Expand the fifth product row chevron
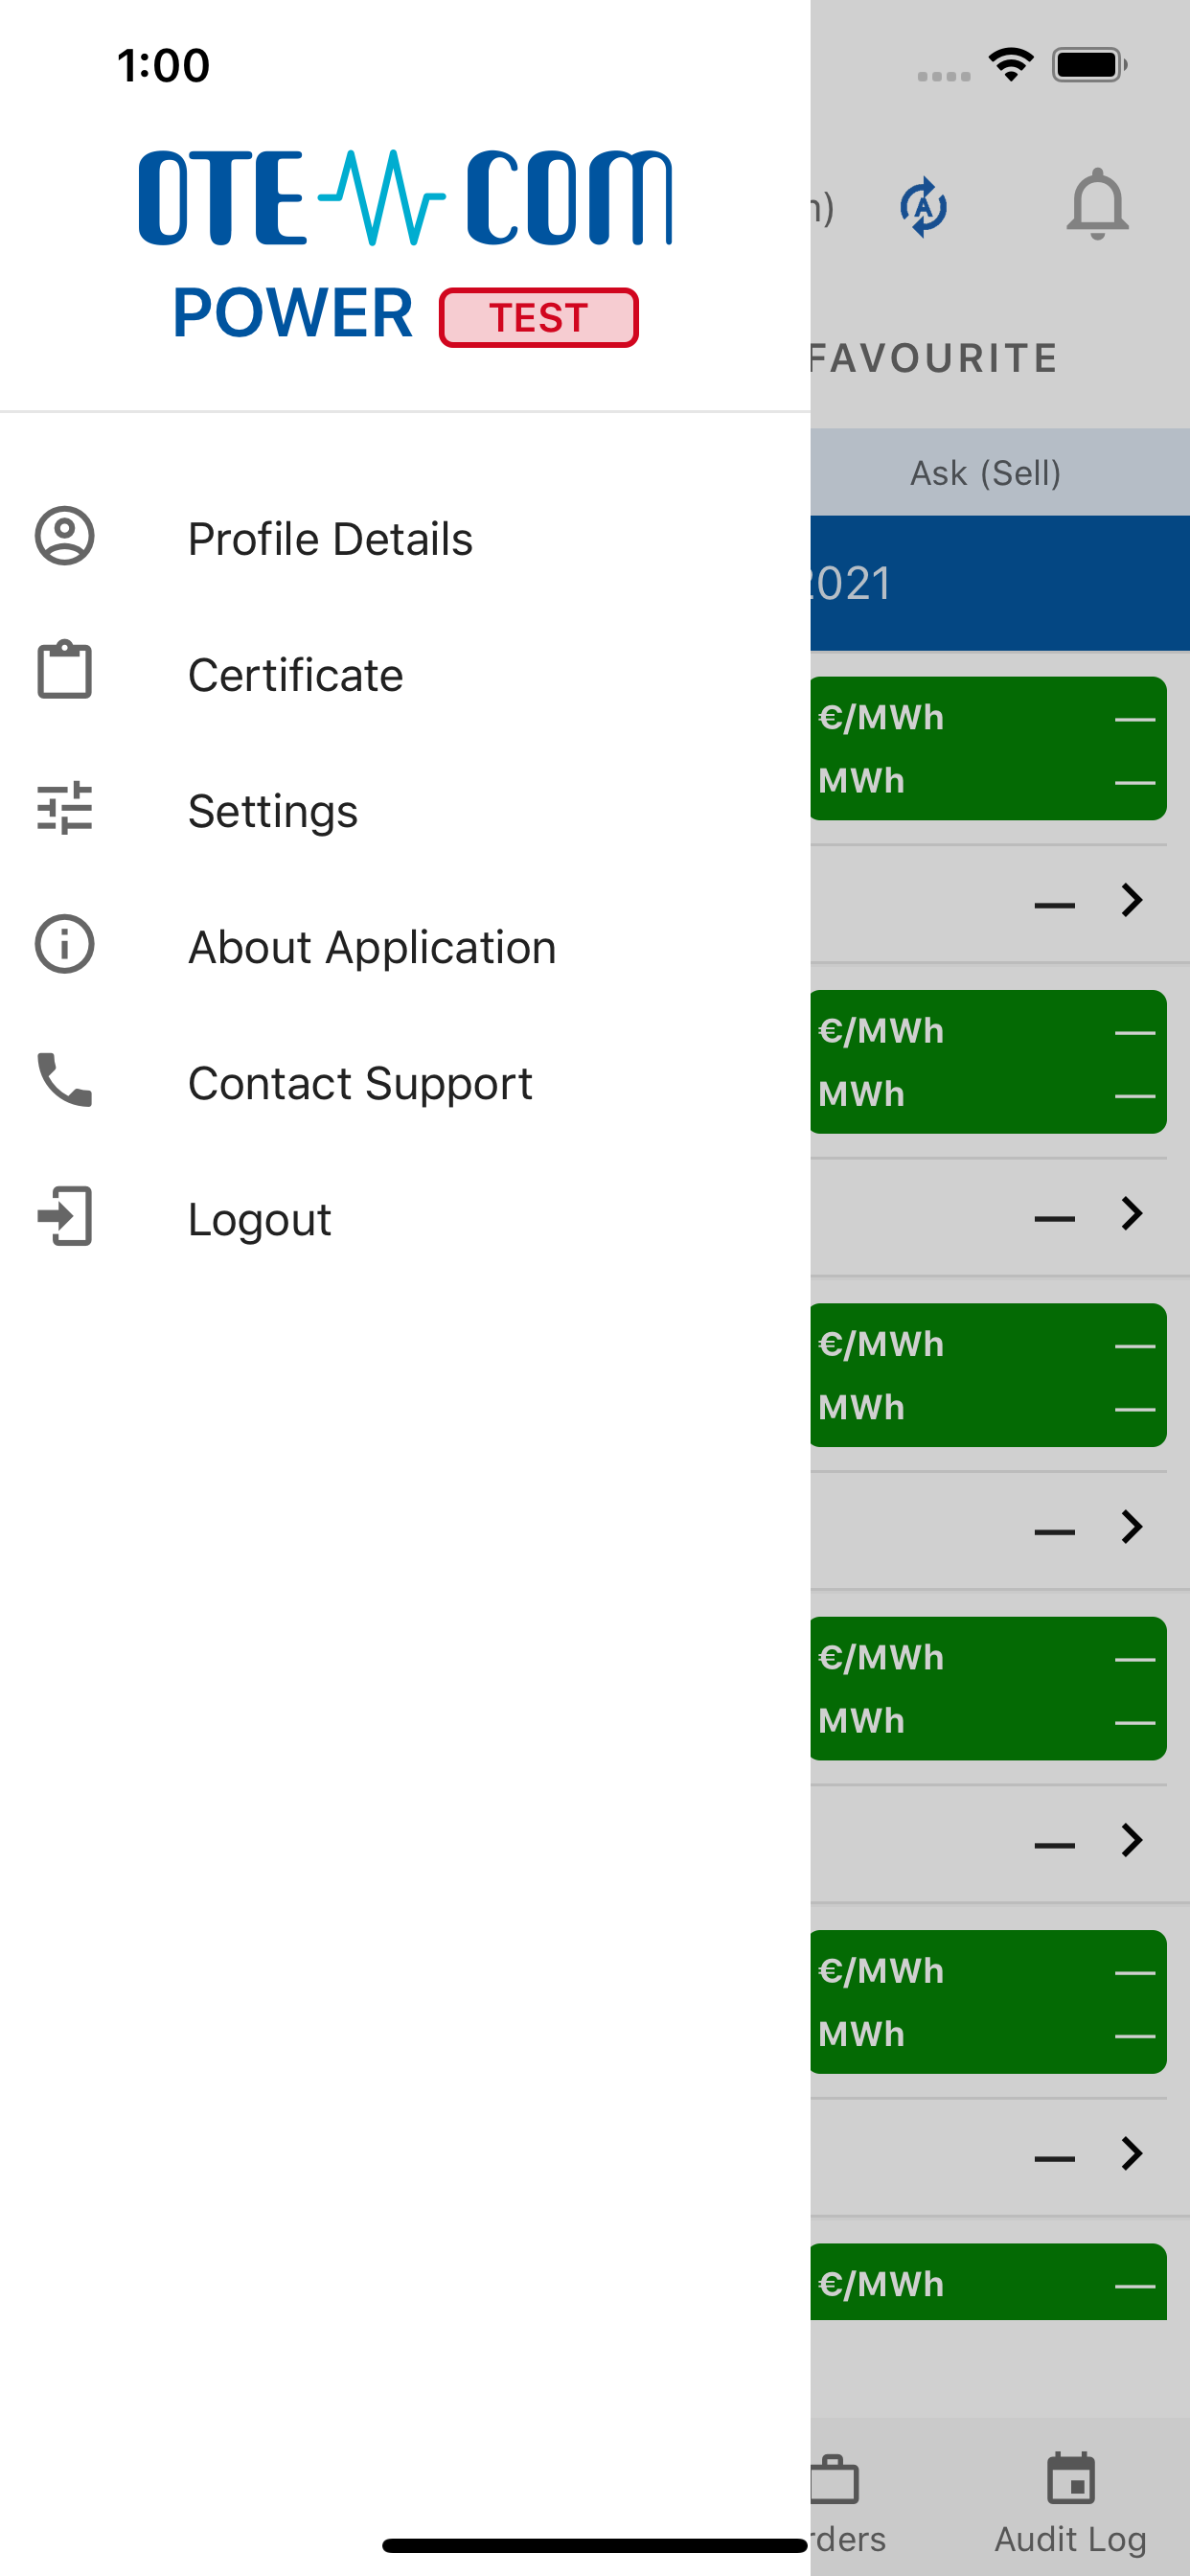 (1131, 2153)
